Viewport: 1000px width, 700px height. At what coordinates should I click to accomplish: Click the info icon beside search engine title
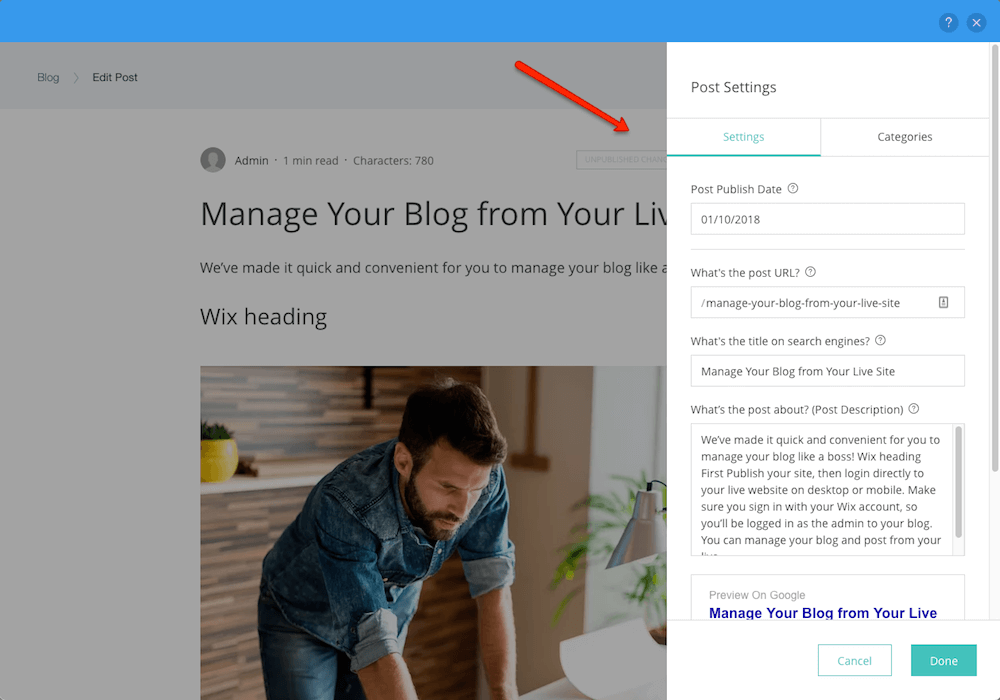point(880,340)
